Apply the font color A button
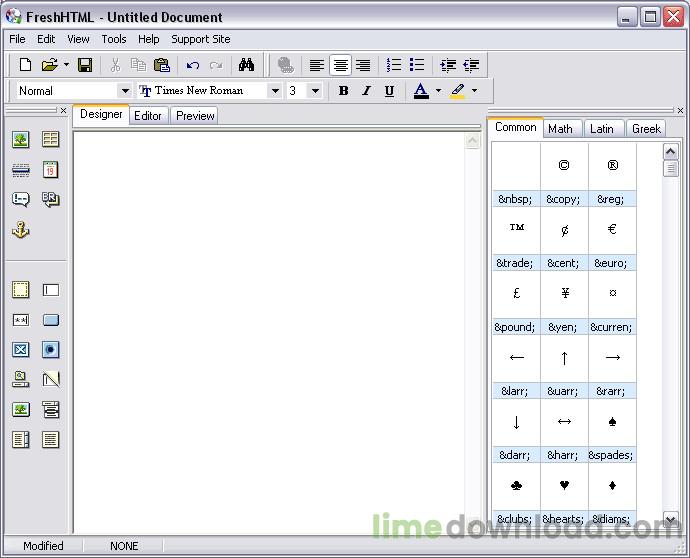Image resolution: width=690 pixels, height=558 pixels. pyautogui.click(x=421, y=91)
